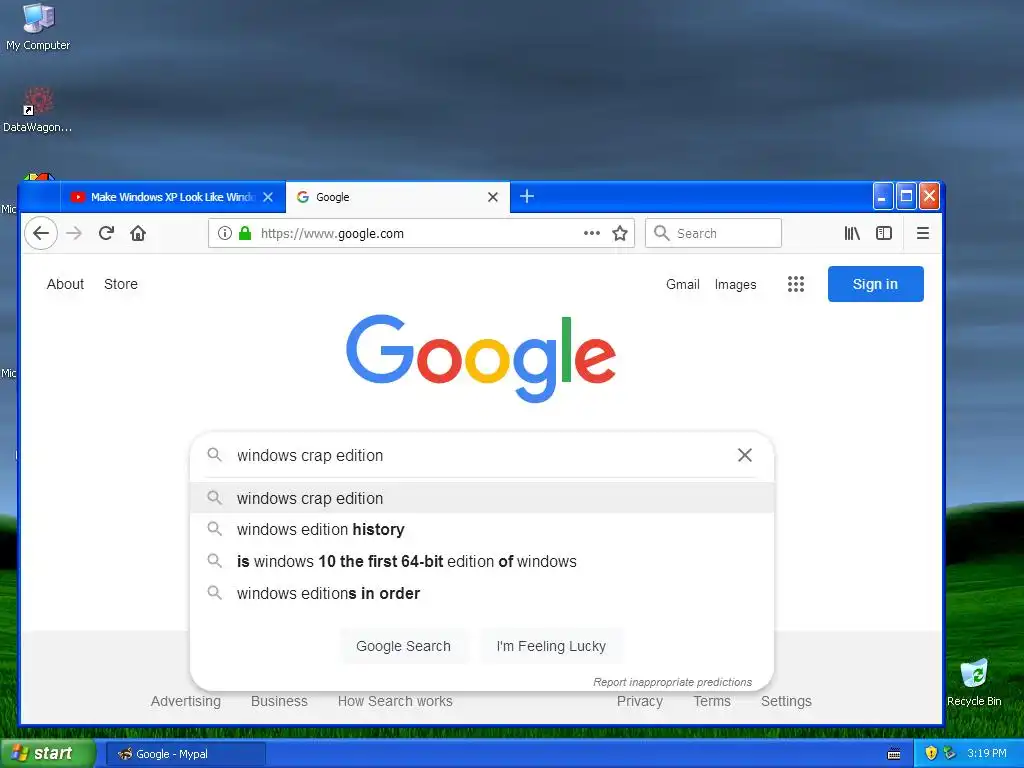Open the Windows Start menu
The width and height of the screenshot is (1024, 768).
coord(48,753)
